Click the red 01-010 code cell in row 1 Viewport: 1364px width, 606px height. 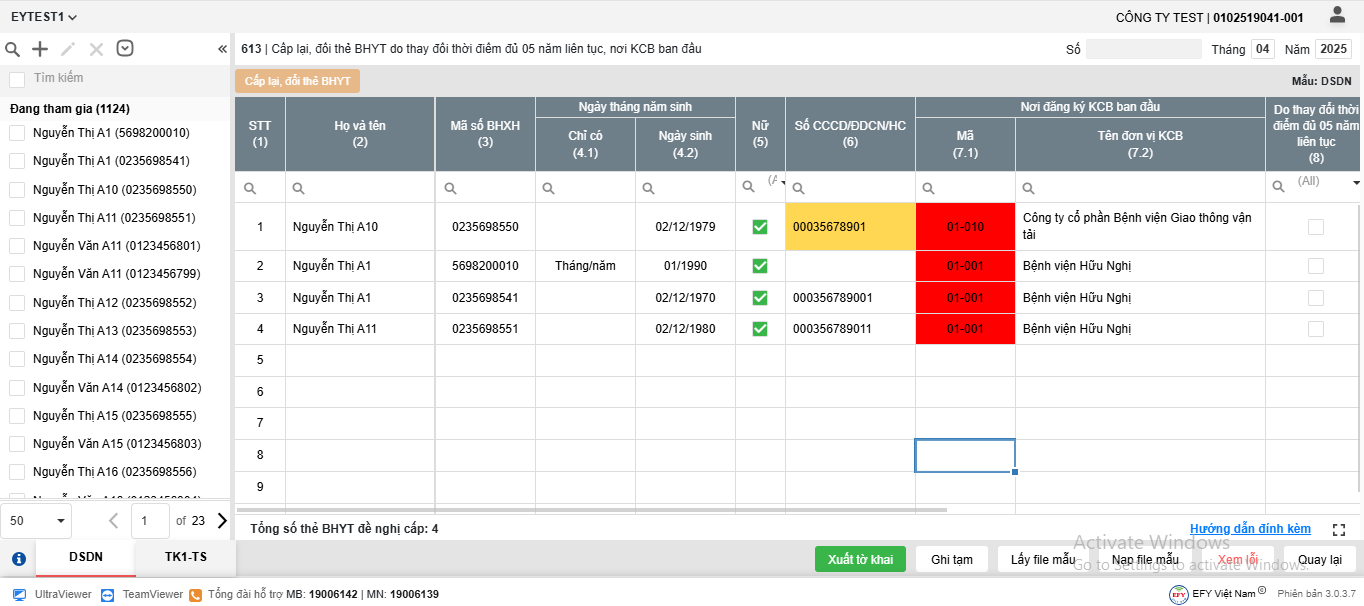click(965, 227)
